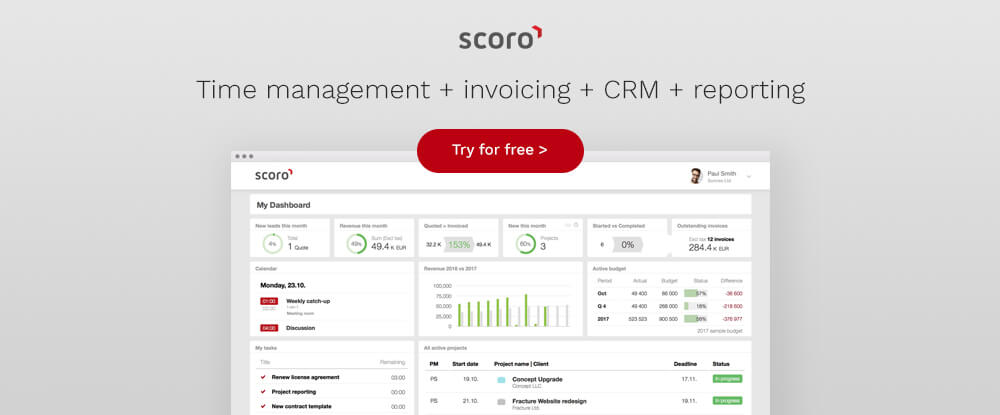Viewport: 1000px width, 415px height.
Task: Click the 17.11. deadline of Concept Upgrade
Action: [x=689, y=379]
